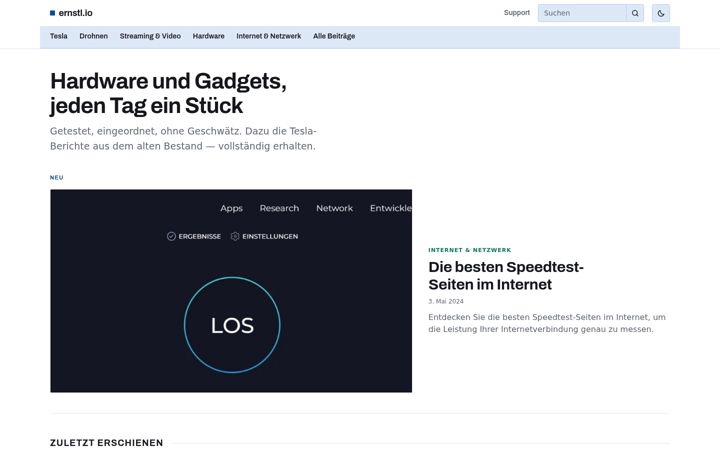Click the ernstl.io site logo

pyautogui.click(x=71, y=13)
